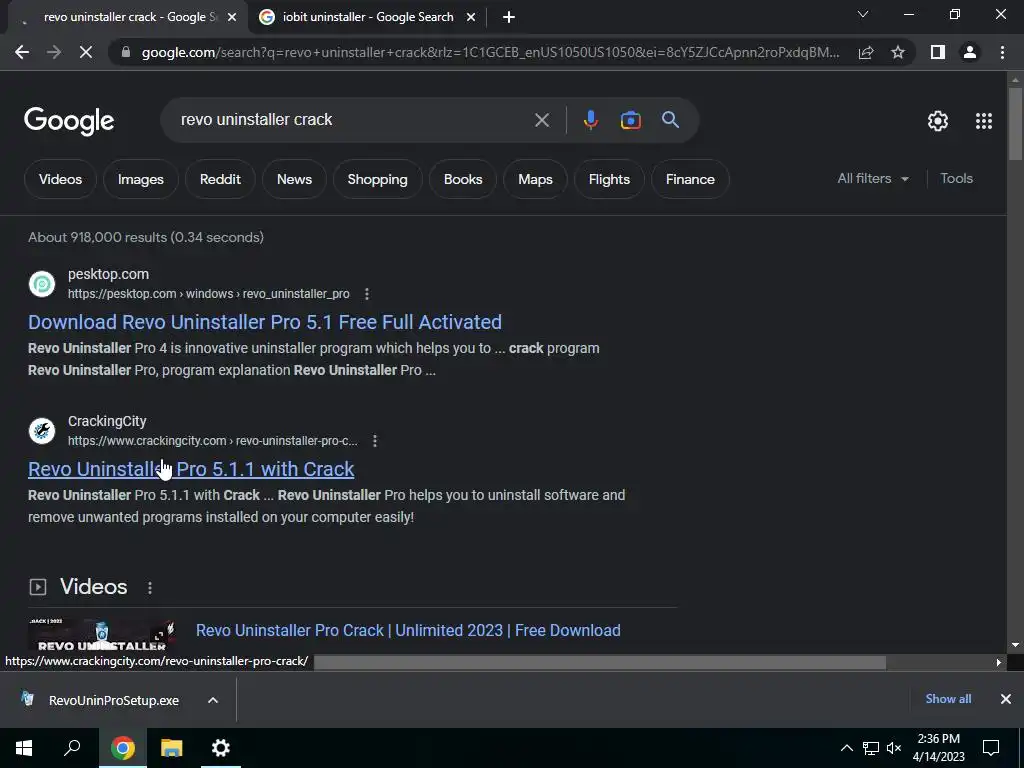Click the magnifier search button
The height and width of the screenshot is (768, 1024).
coord(670,120)
